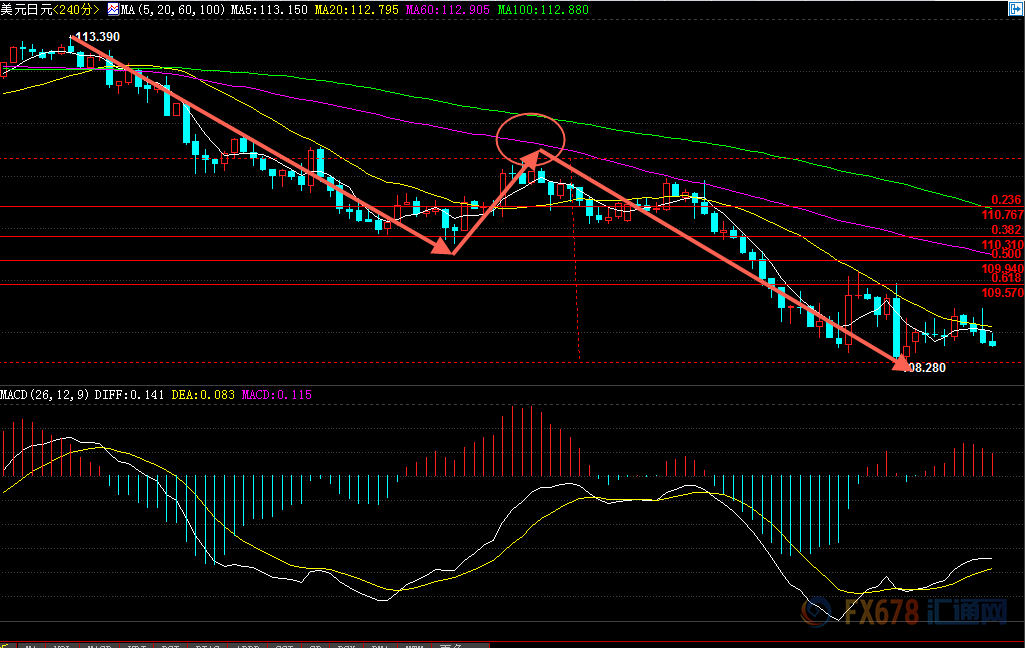Click the 113.390 high price label
Viewport: 1025px width, 648px height.
[97, 37]
